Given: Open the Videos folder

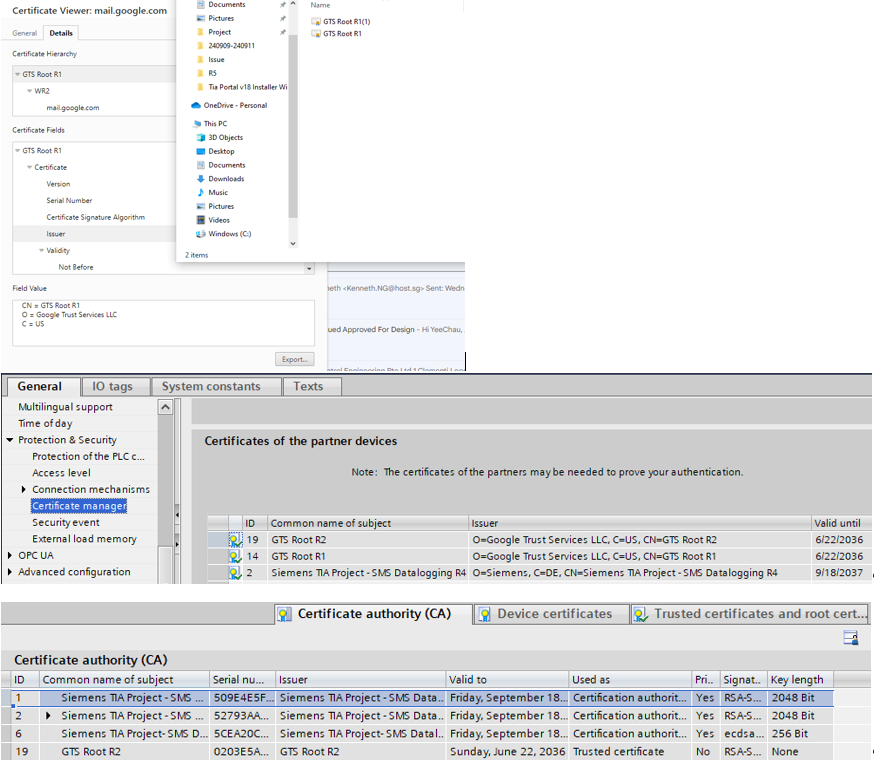Looking at the screenshot, I should (x=218, y=220).
